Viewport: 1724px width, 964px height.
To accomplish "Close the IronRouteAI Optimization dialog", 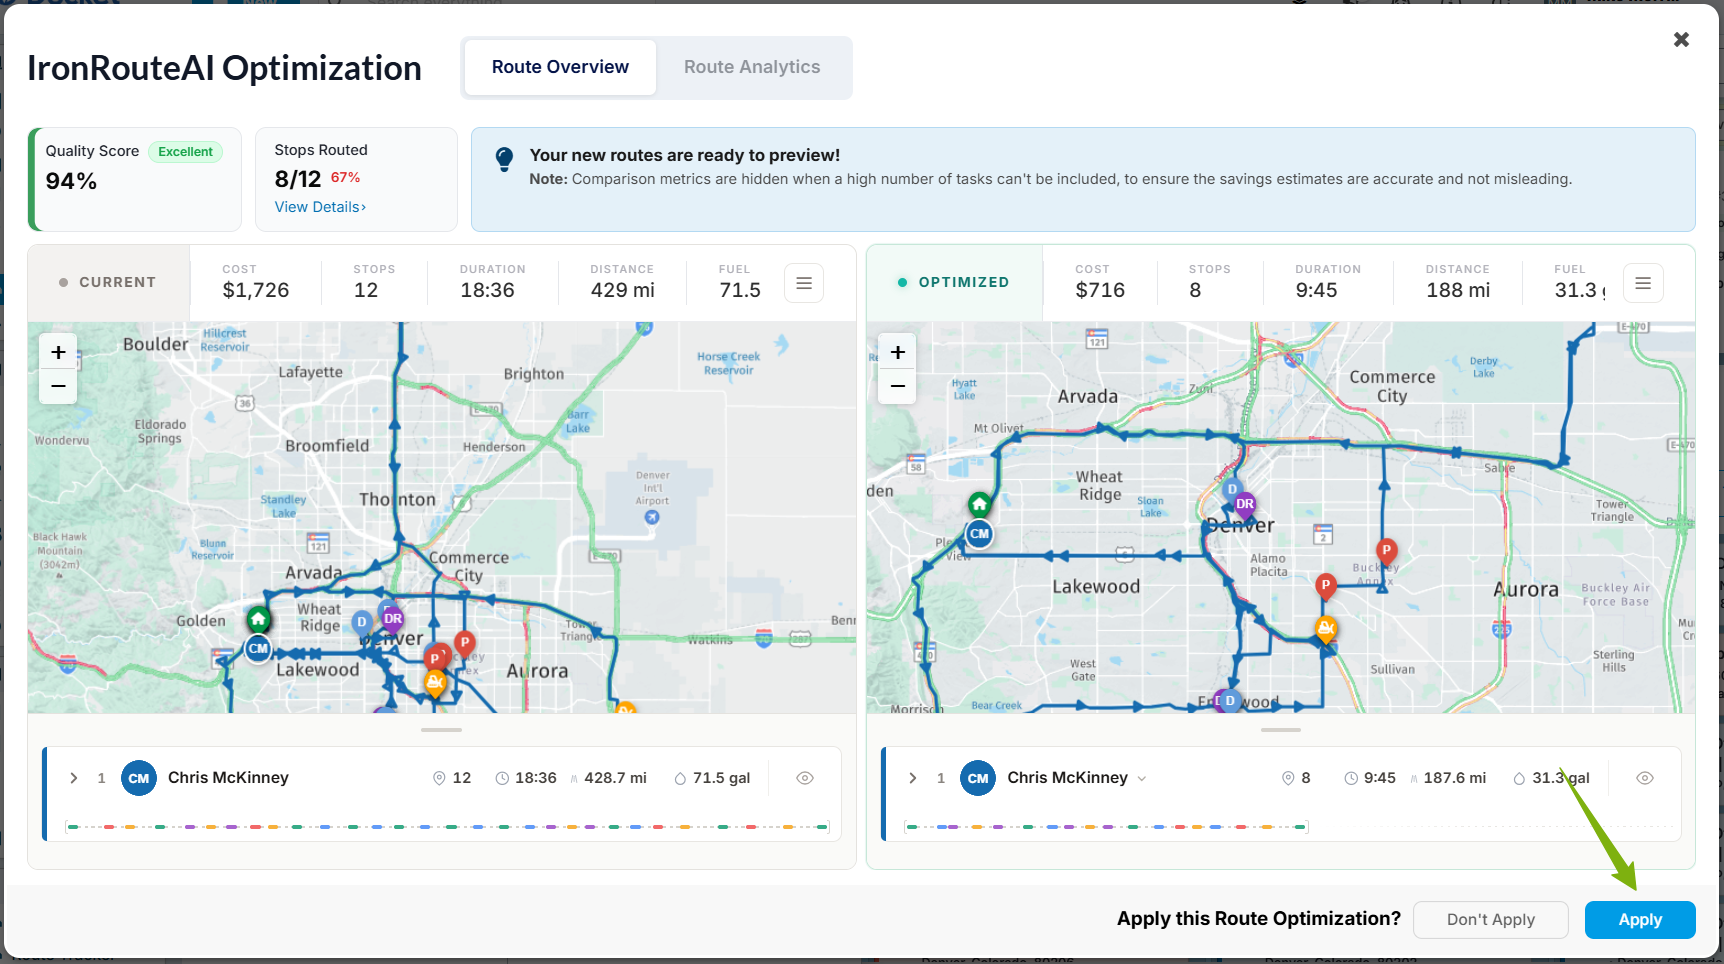I will (1681, 39).
